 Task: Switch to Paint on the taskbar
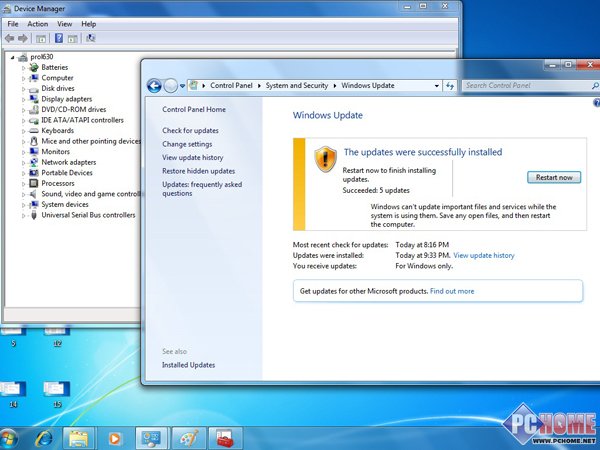[189, 439]
